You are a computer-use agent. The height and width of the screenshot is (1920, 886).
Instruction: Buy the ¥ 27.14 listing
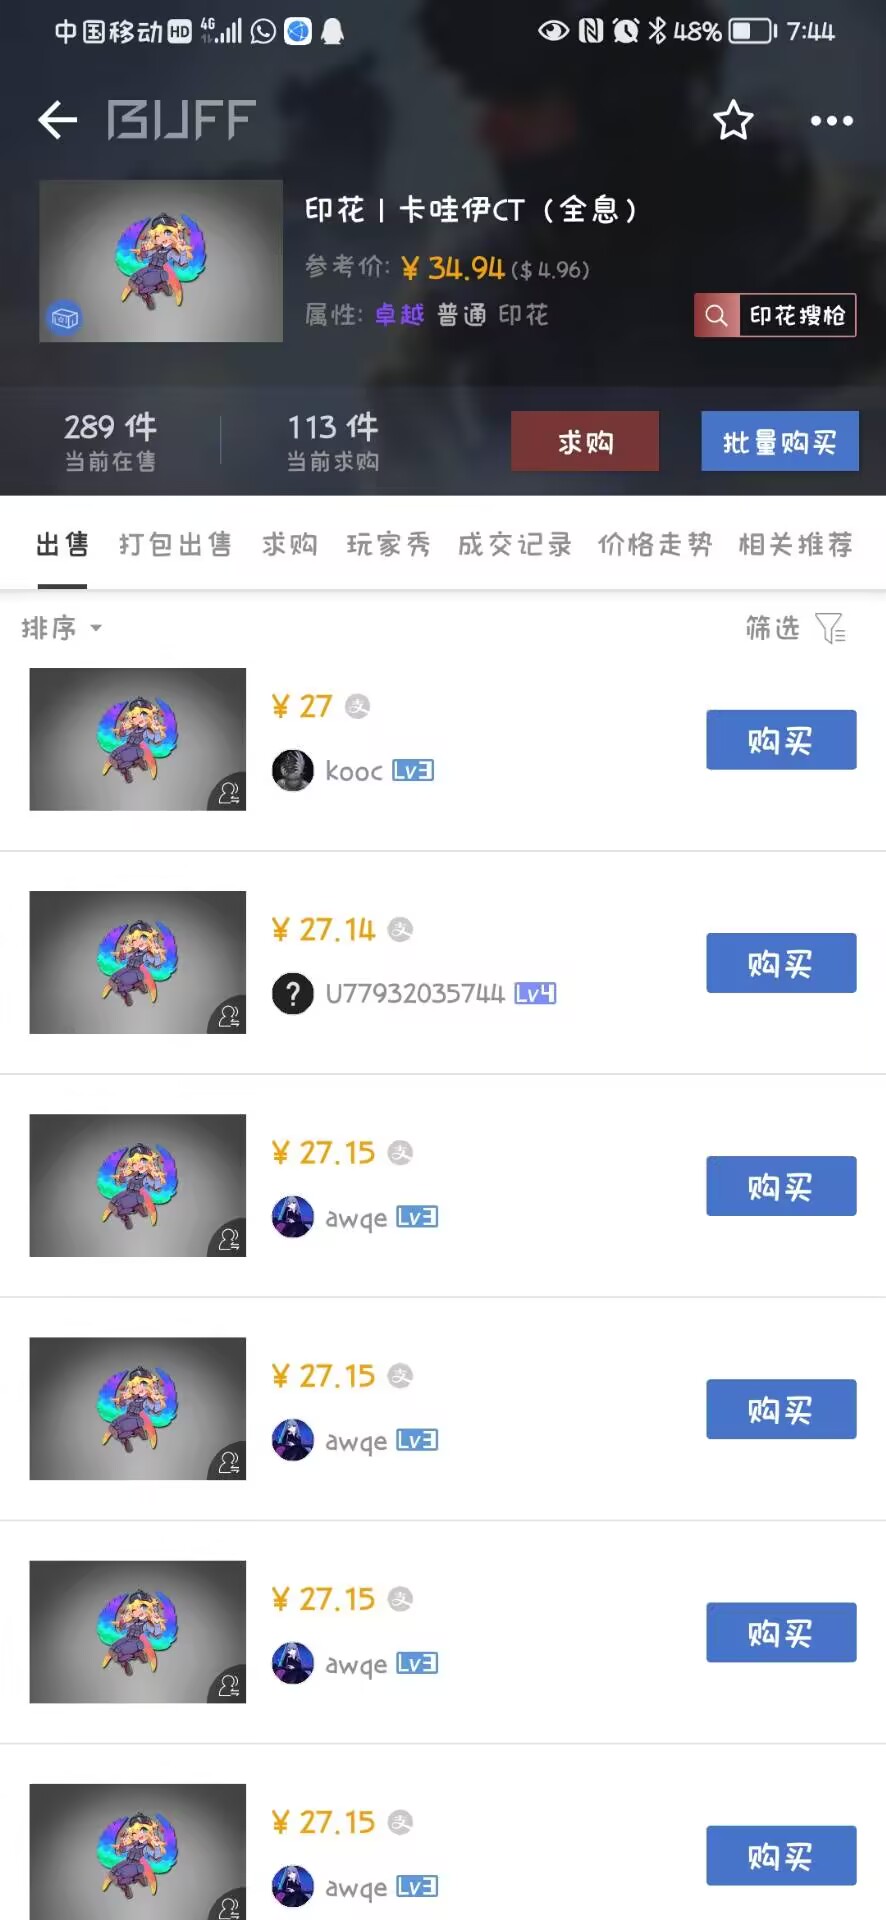click(781, 963)
